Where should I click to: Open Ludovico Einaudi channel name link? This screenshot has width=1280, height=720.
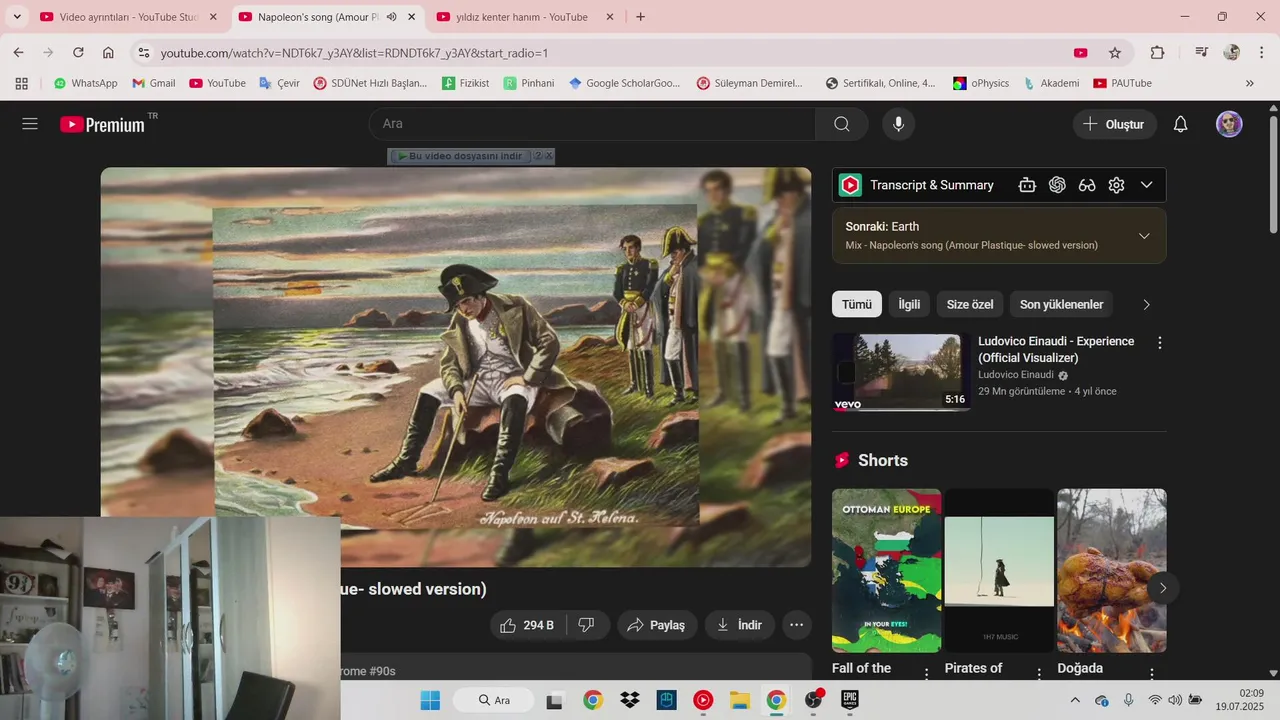click(1016, 375)
